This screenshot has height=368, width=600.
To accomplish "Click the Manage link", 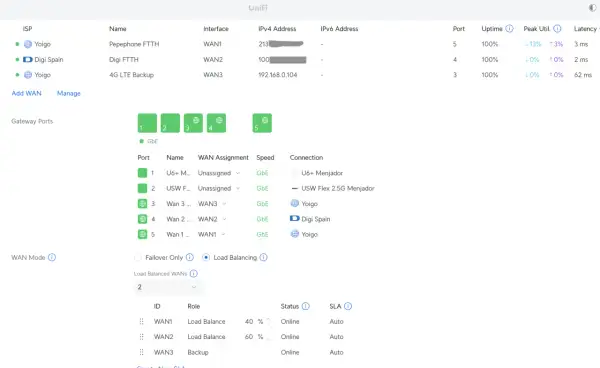I will (68, 93).
